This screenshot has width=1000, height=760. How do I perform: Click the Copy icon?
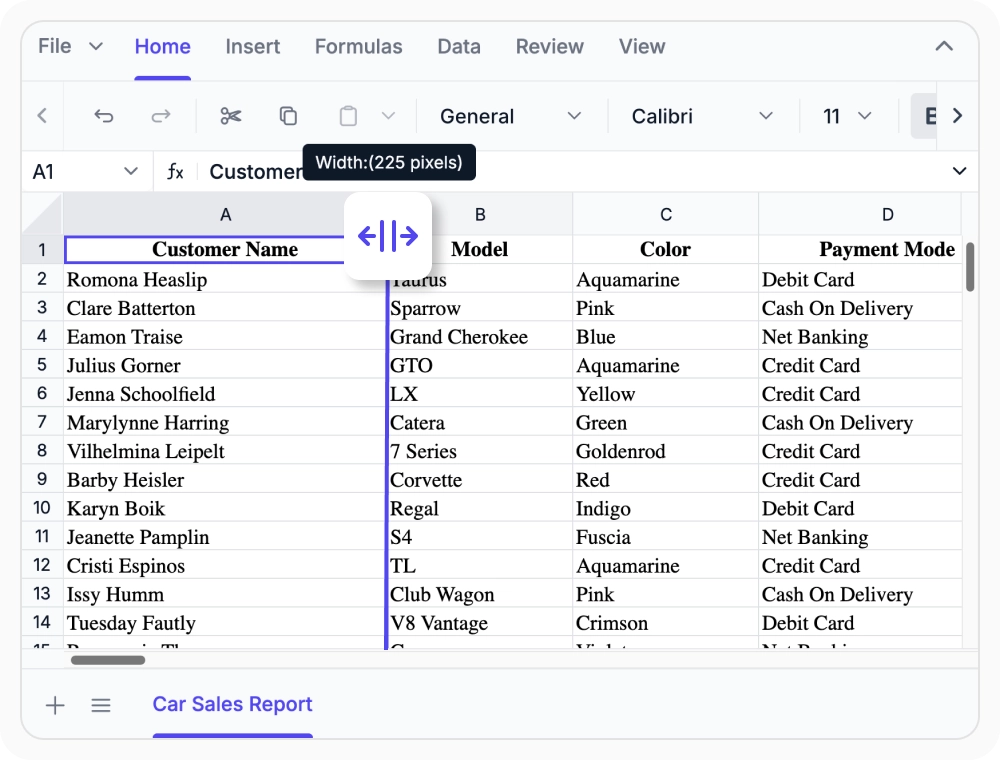(x=288, y=116)
